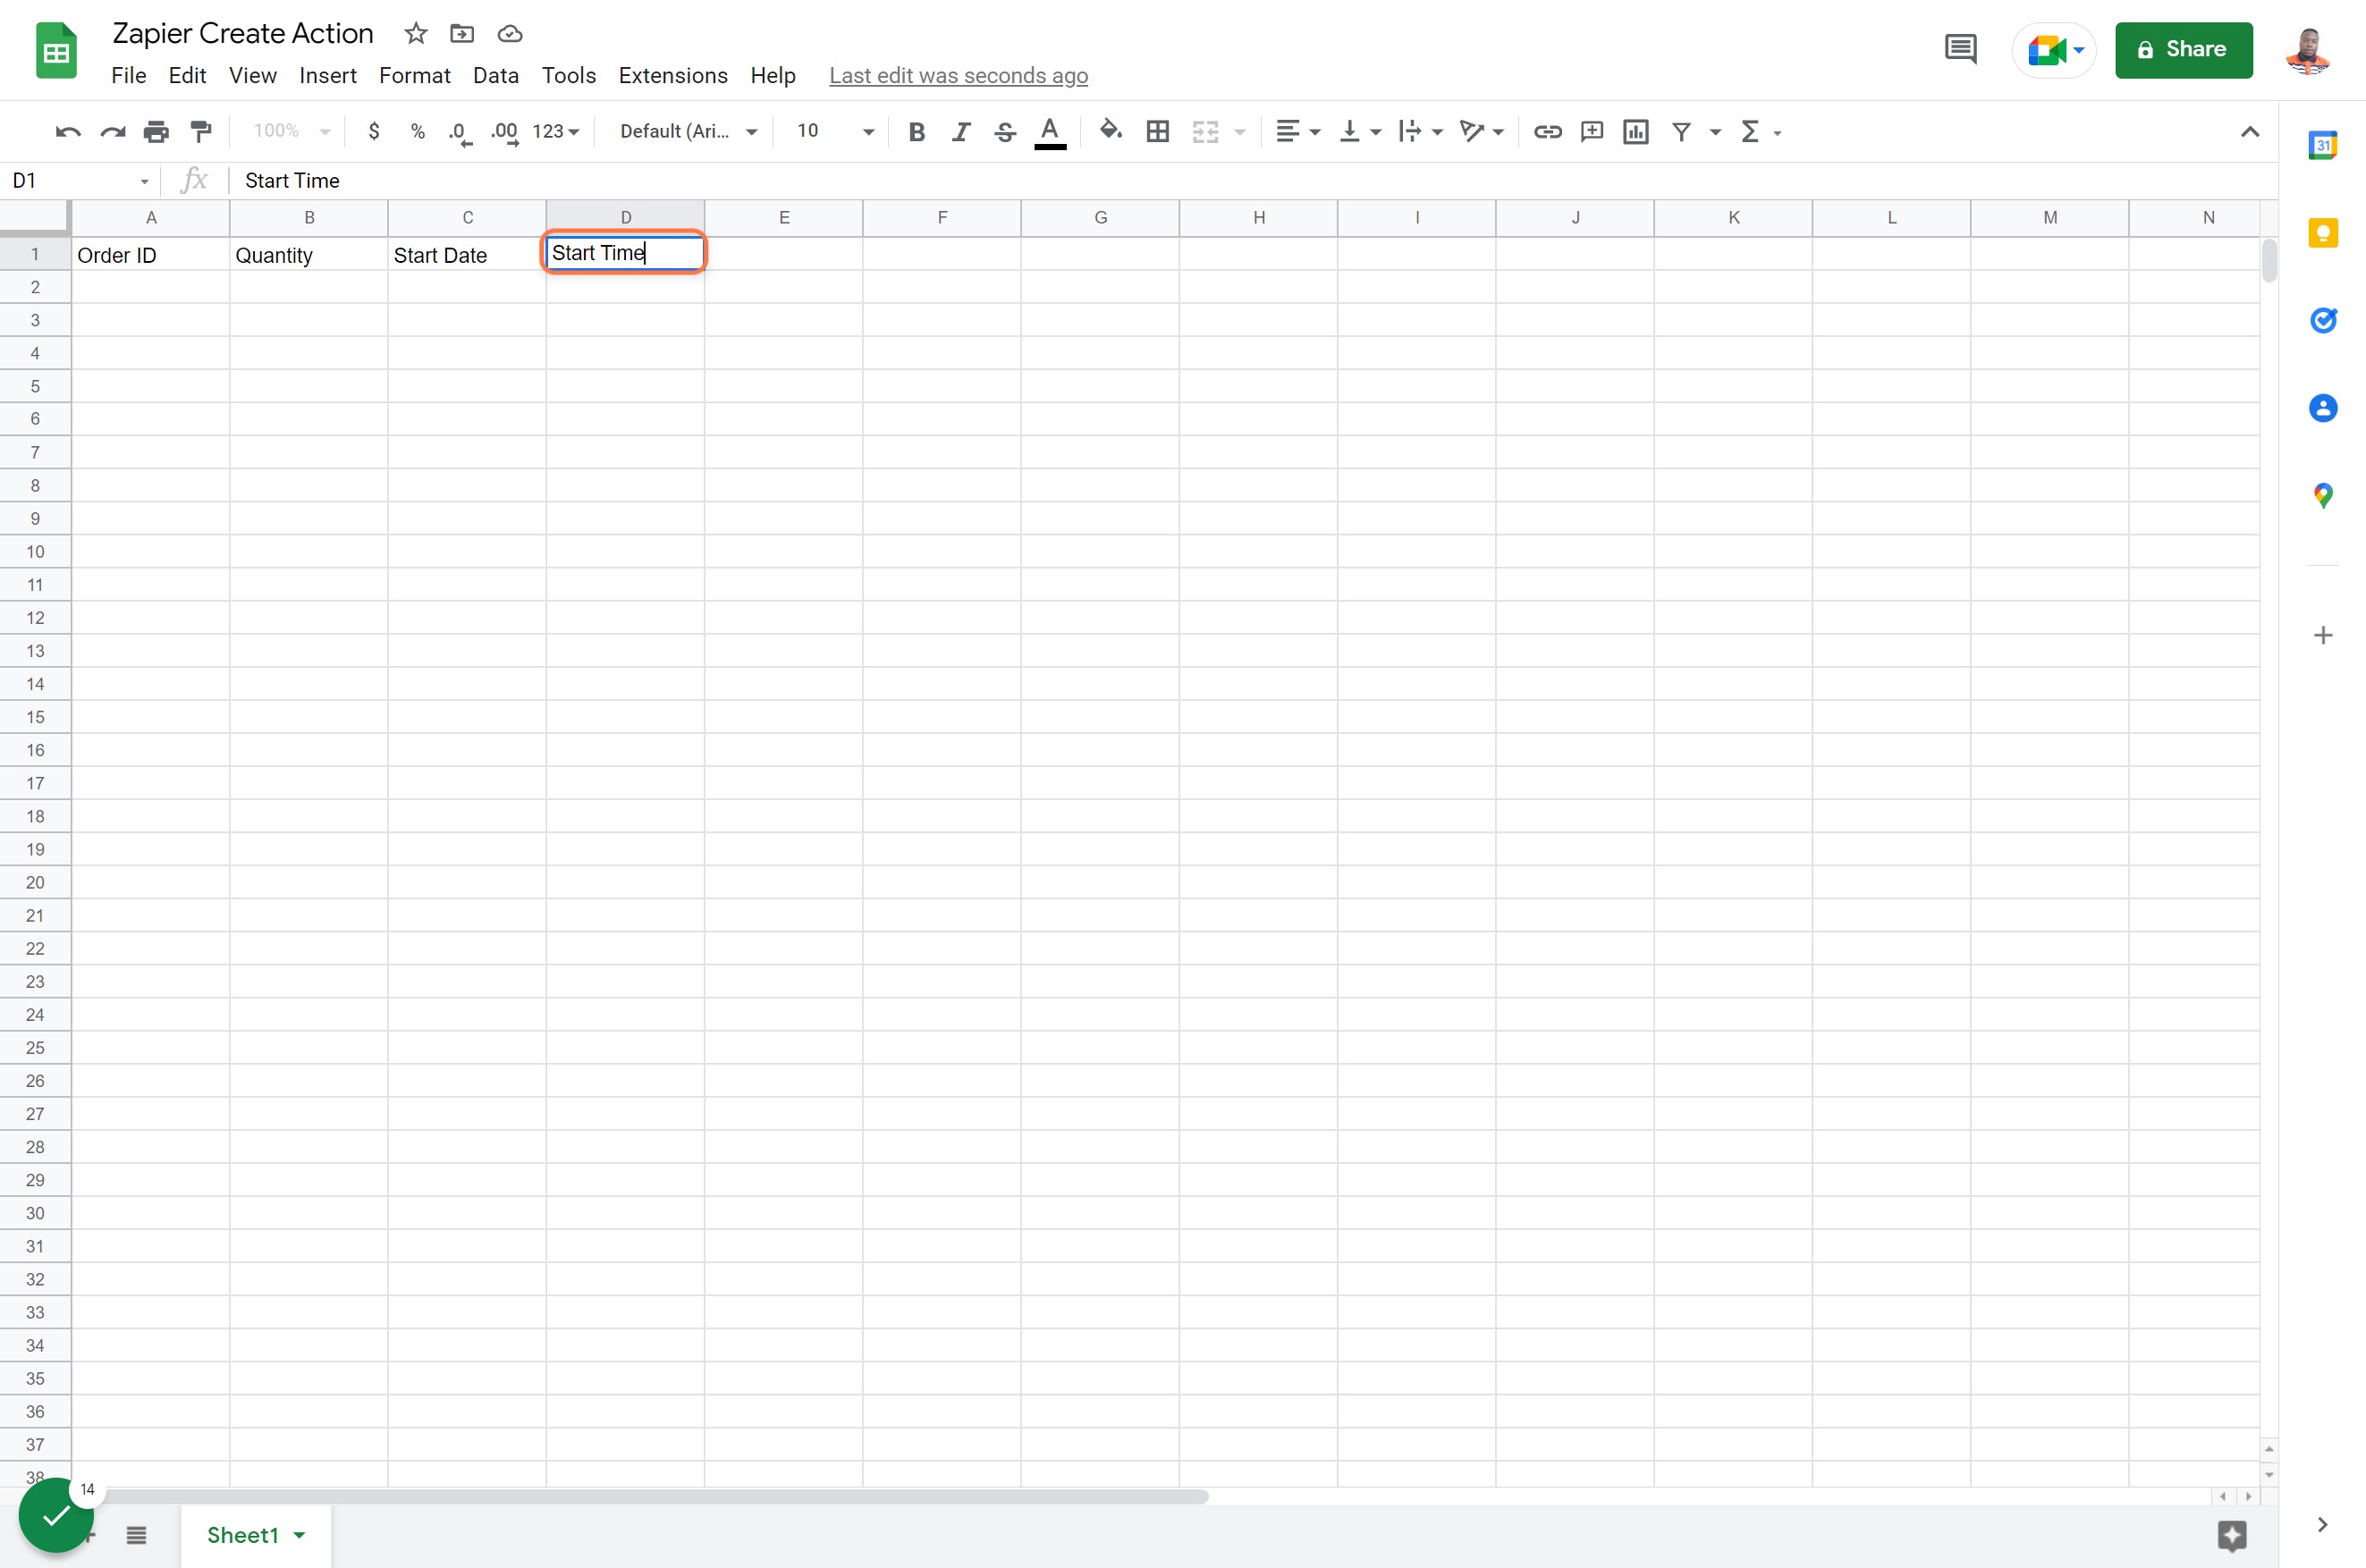Open fill color picker
This screenshot has height=1568, width=2366.
(1110, 130)
